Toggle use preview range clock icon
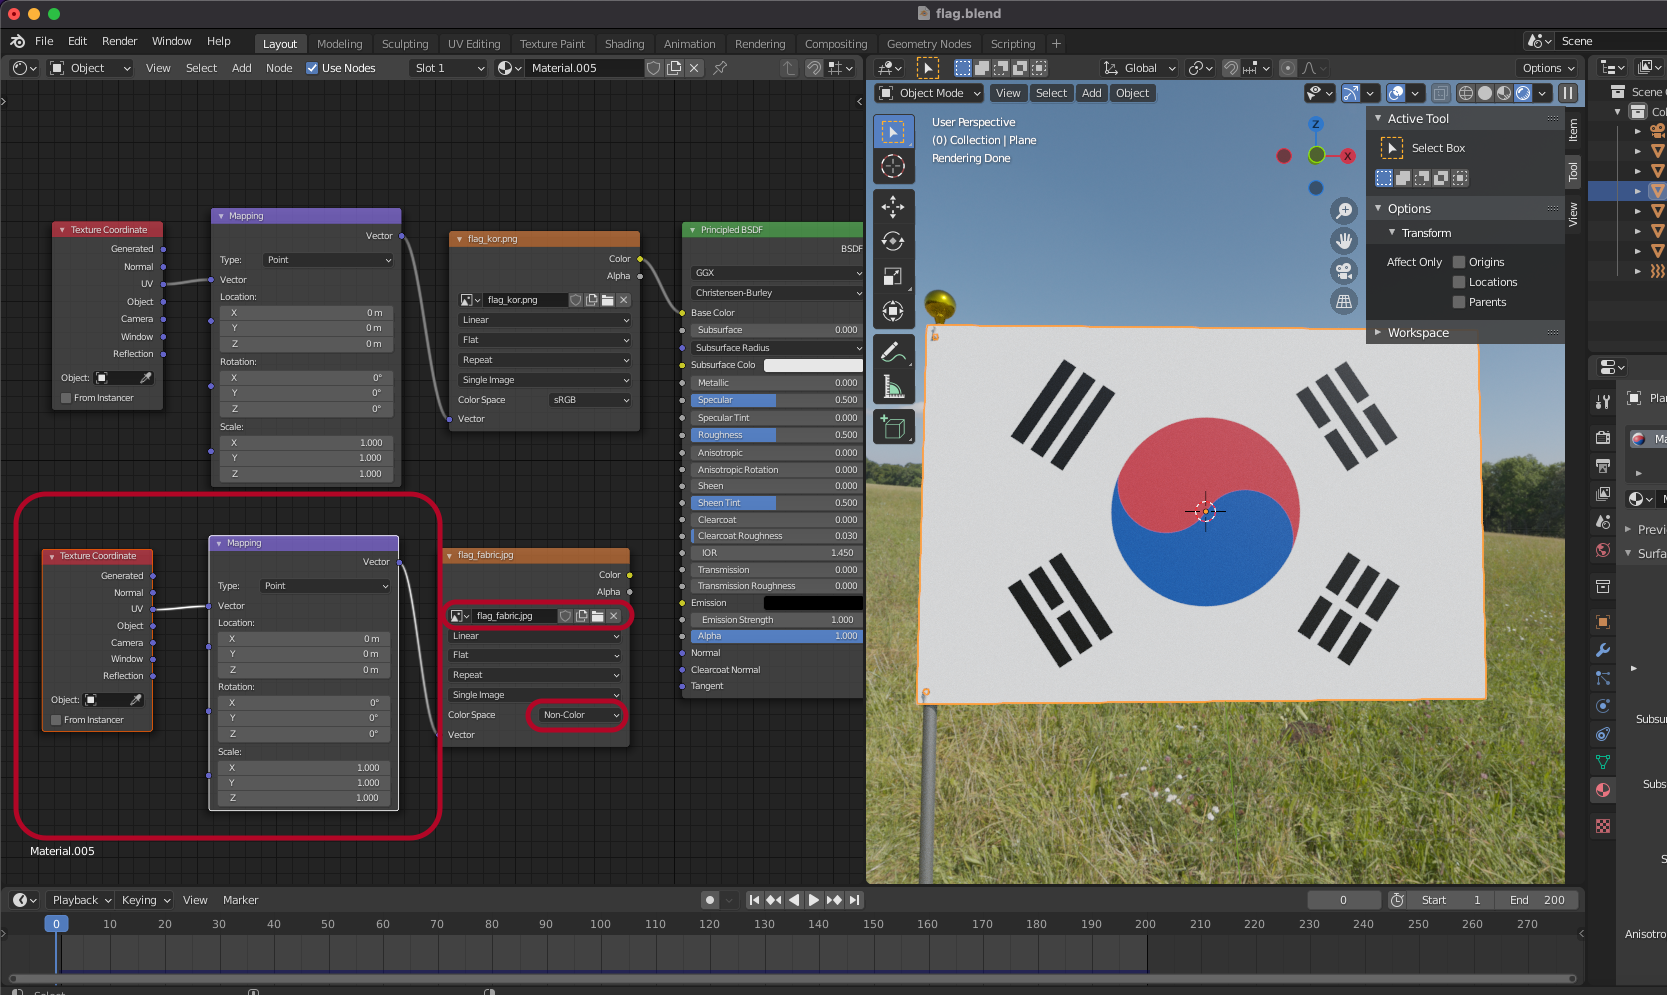This screenshot has width=1667, height=995. (1398, 900)
